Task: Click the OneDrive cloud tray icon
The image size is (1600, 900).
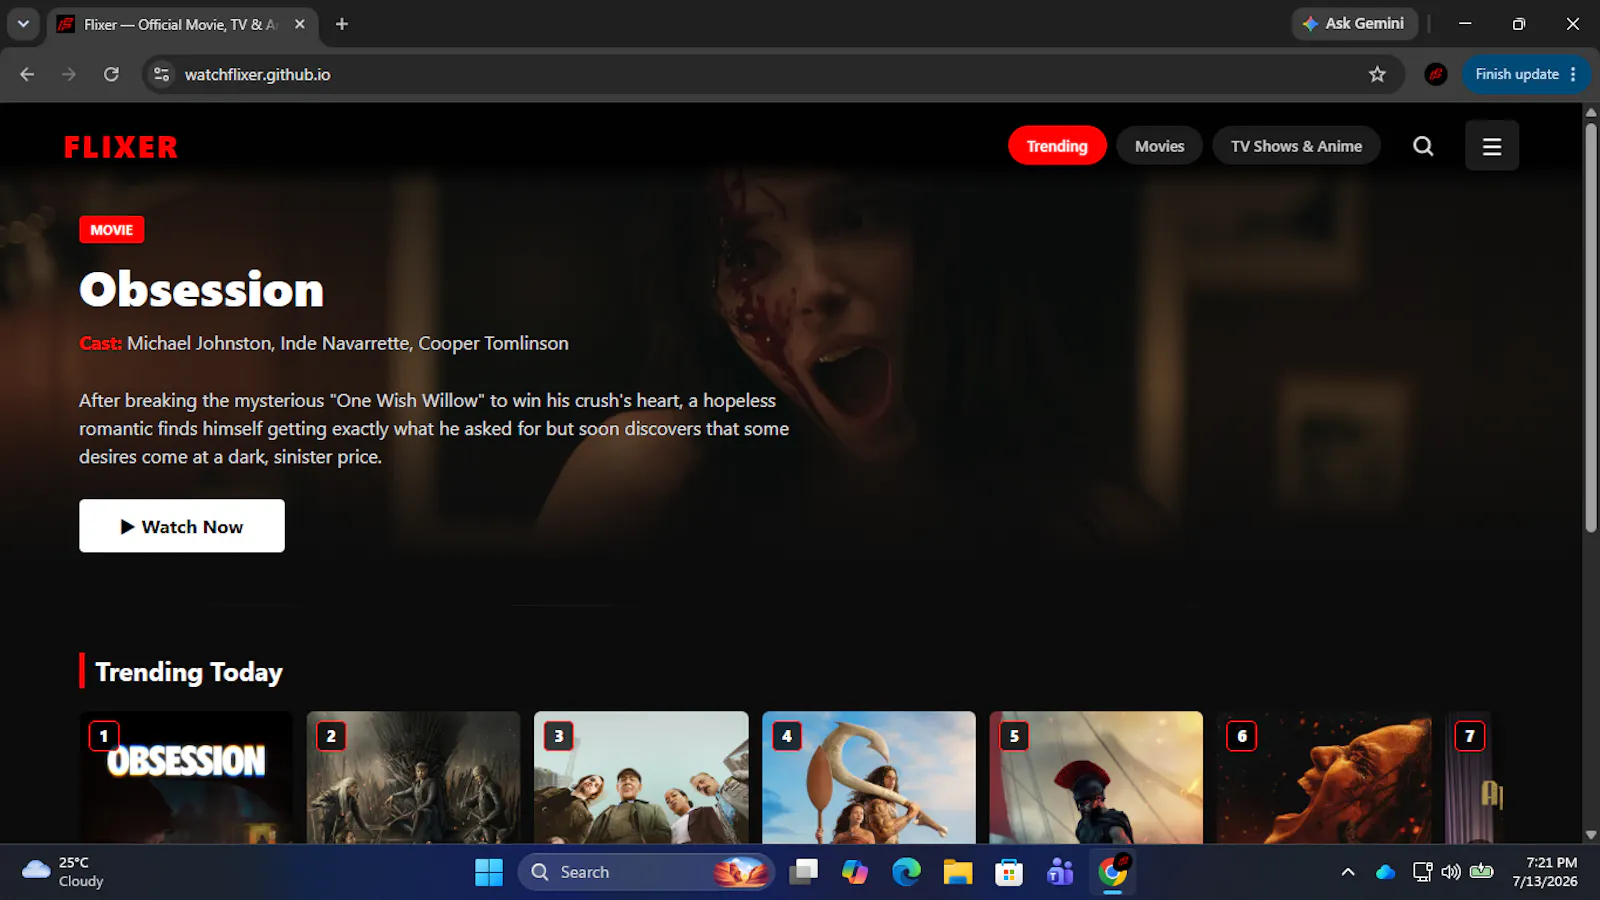Action: coord(1385,872)
